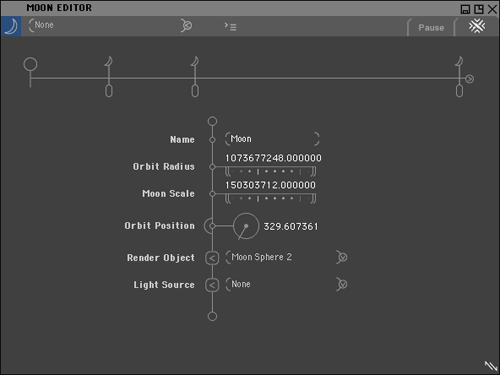Select the circle node at timeline start
The height and width of the screenshot is (375, 500).
30,64
